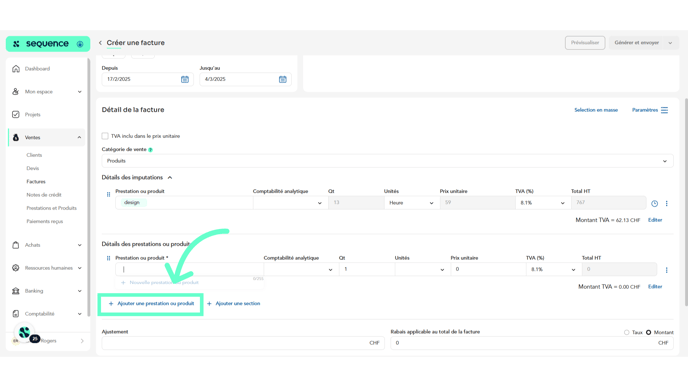Open the TVA 8.1% dropdown in new row
The image size is (688, 387).
point(554,269)
